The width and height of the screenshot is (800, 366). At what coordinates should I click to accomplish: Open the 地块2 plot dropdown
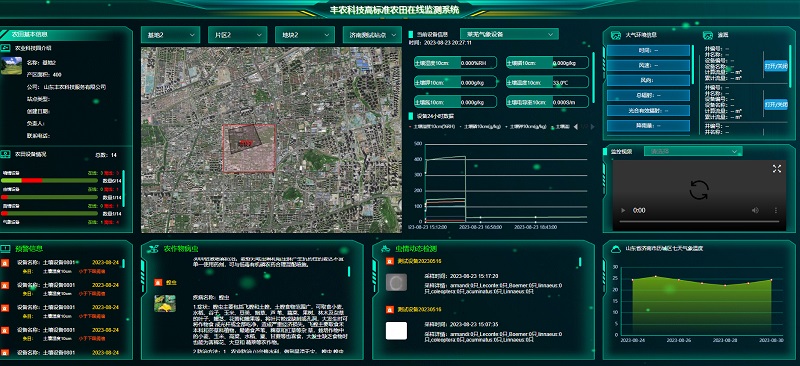tap(305, 35)
